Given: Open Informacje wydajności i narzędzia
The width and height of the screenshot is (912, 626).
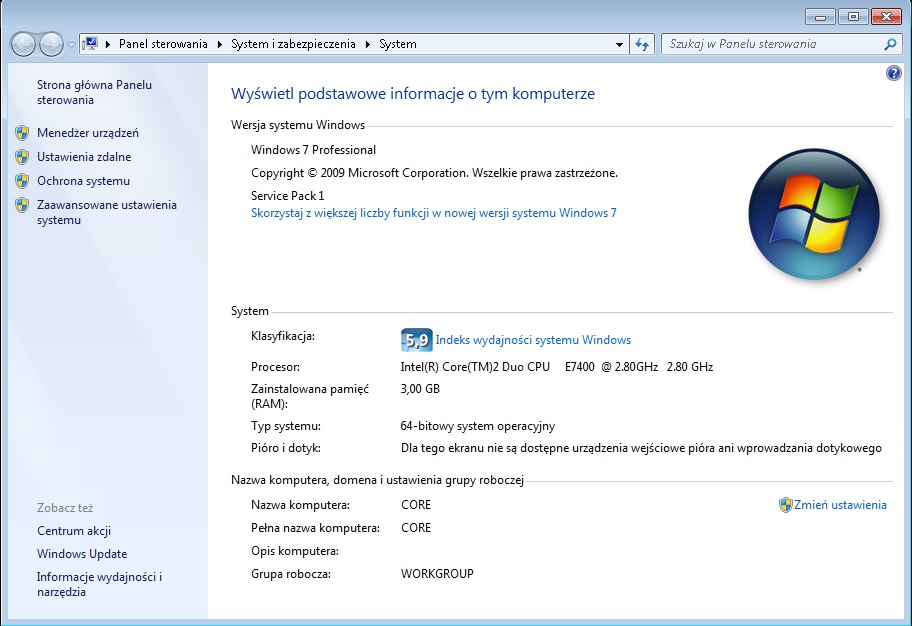Looking at the screenshot, I should click(x=99, y=584).
